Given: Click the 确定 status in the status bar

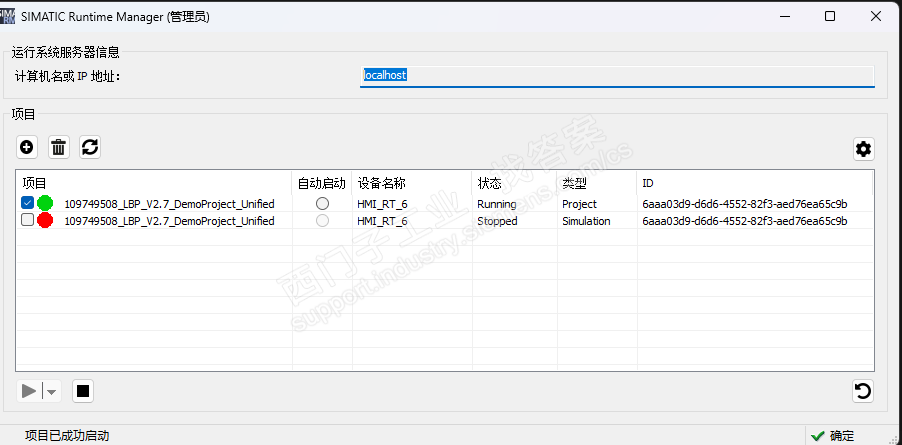Looking at the screenshot, I should pyautogui.click(x=832, y=436).
